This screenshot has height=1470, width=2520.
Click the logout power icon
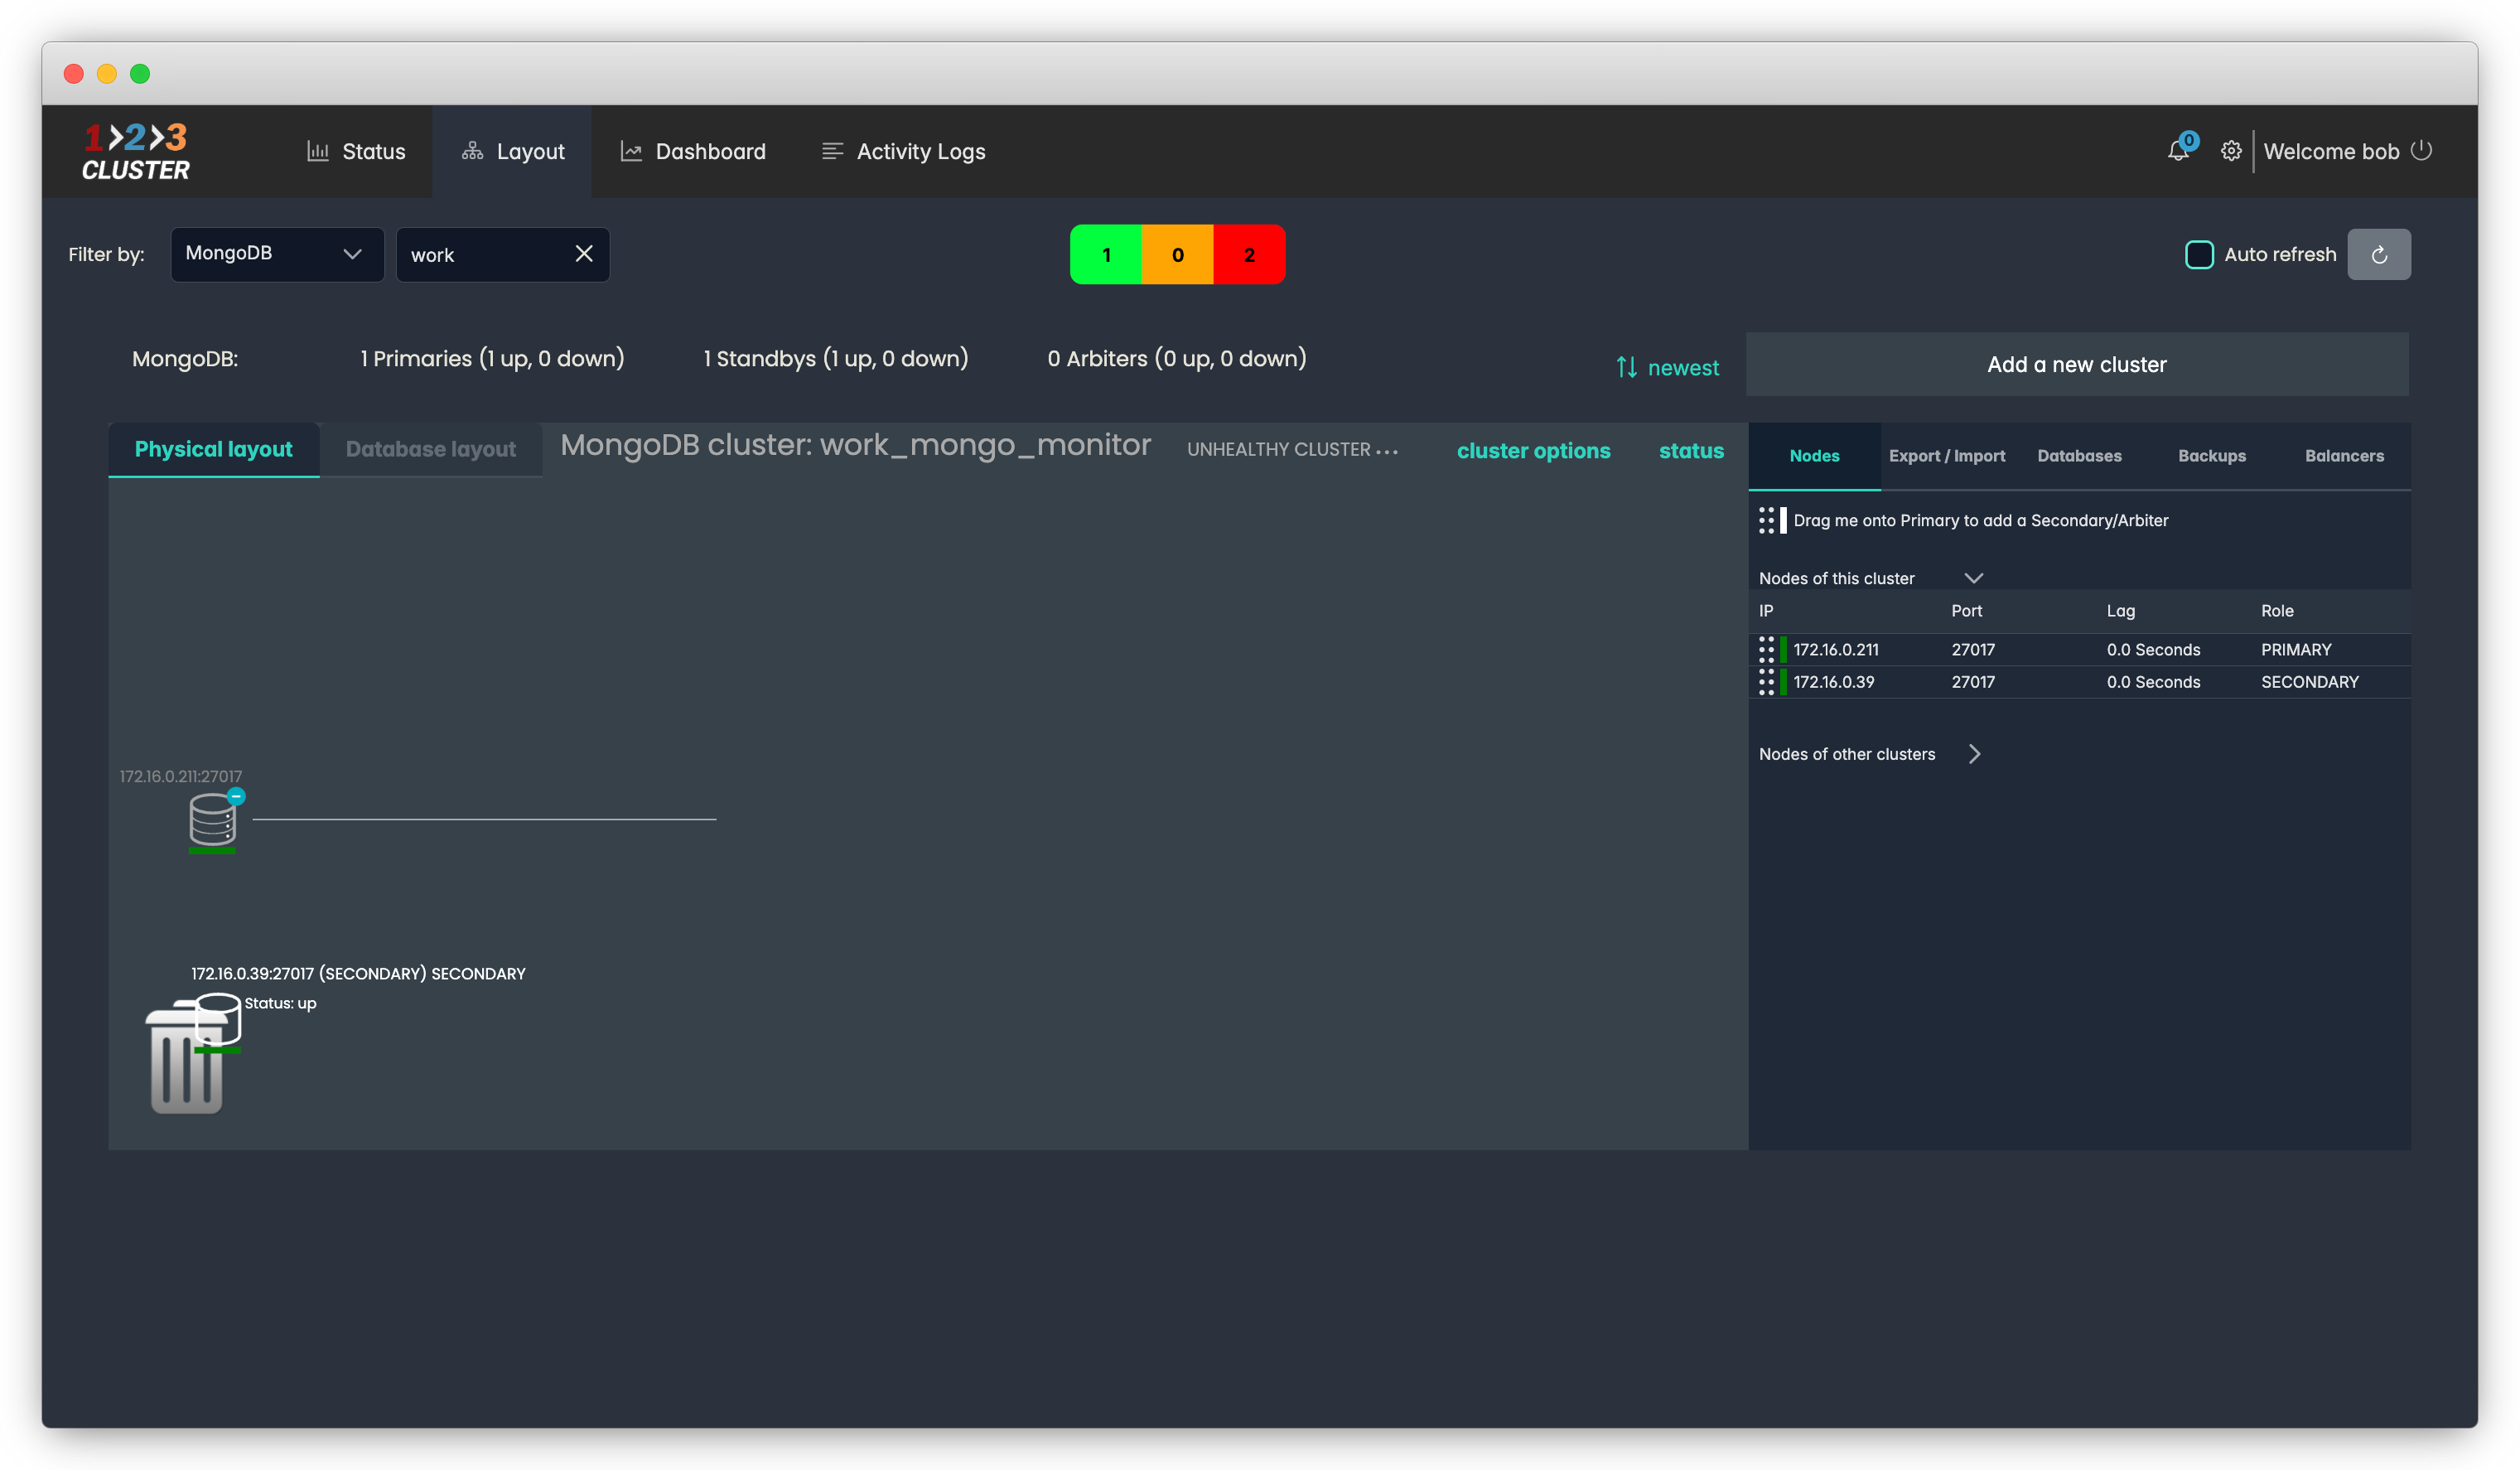coord(2421,150)
